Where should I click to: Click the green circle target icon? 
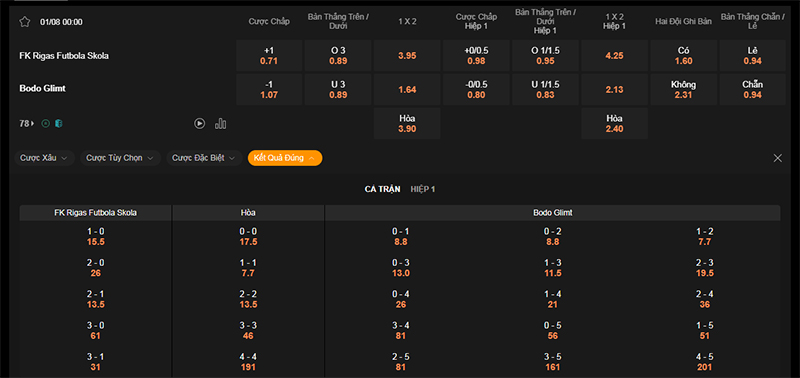45,123
